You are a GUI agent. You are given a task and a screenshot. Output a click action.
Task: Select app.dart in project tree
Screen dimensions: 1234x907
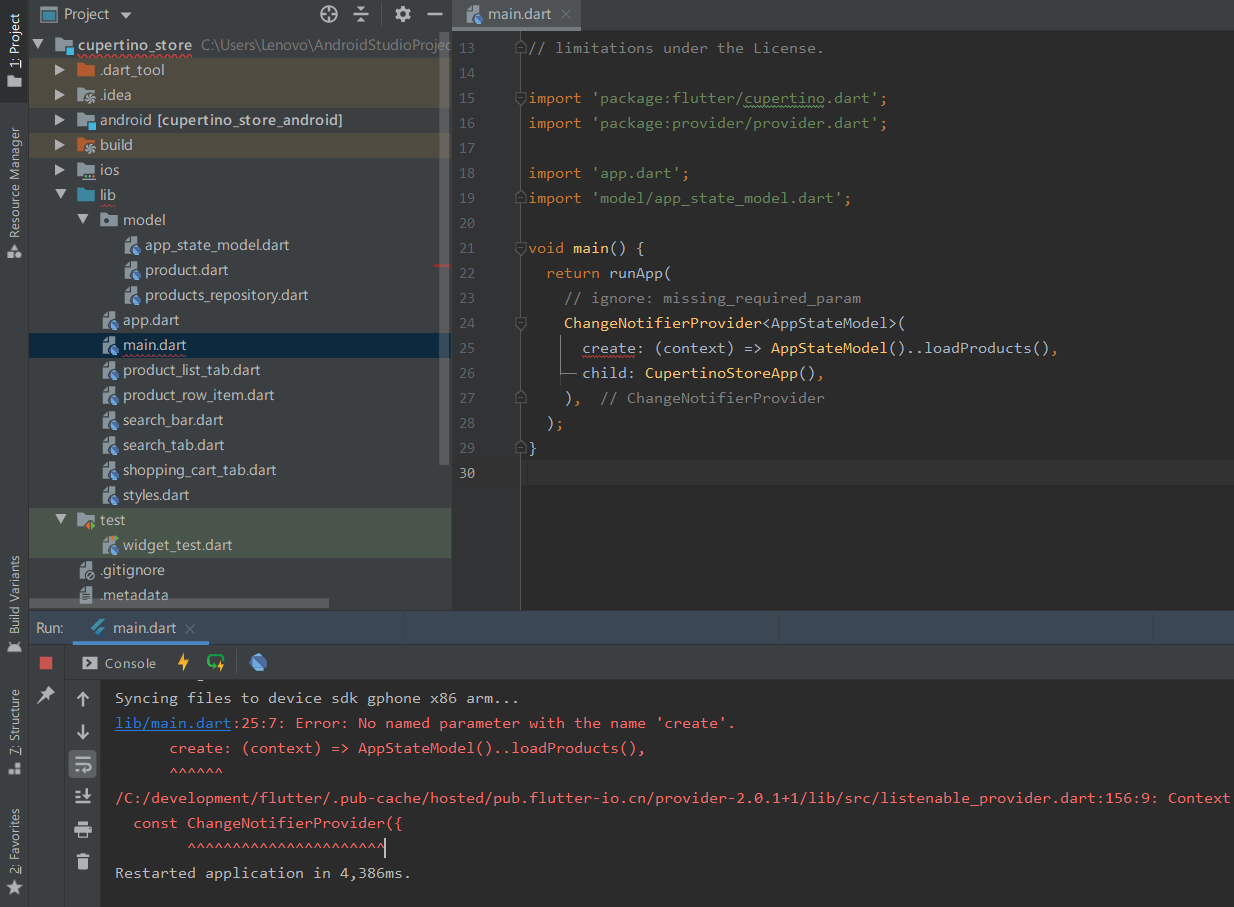click(x=151, y=320)
